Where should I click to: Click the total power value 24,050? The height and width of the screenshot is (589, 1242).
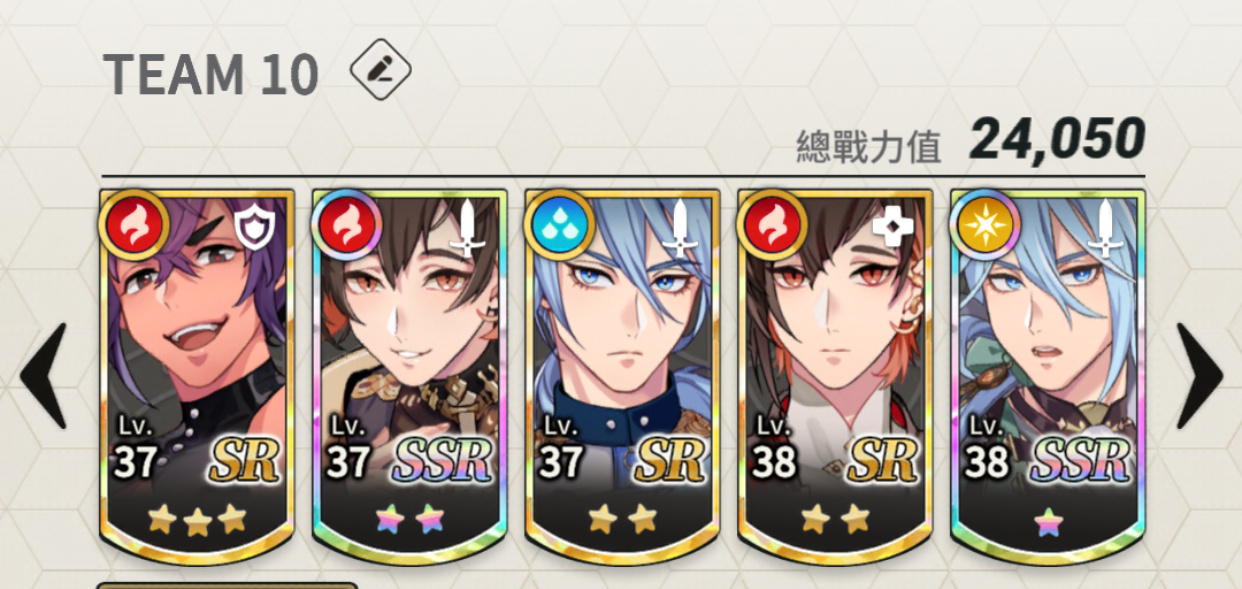(x=1057, y=139)
